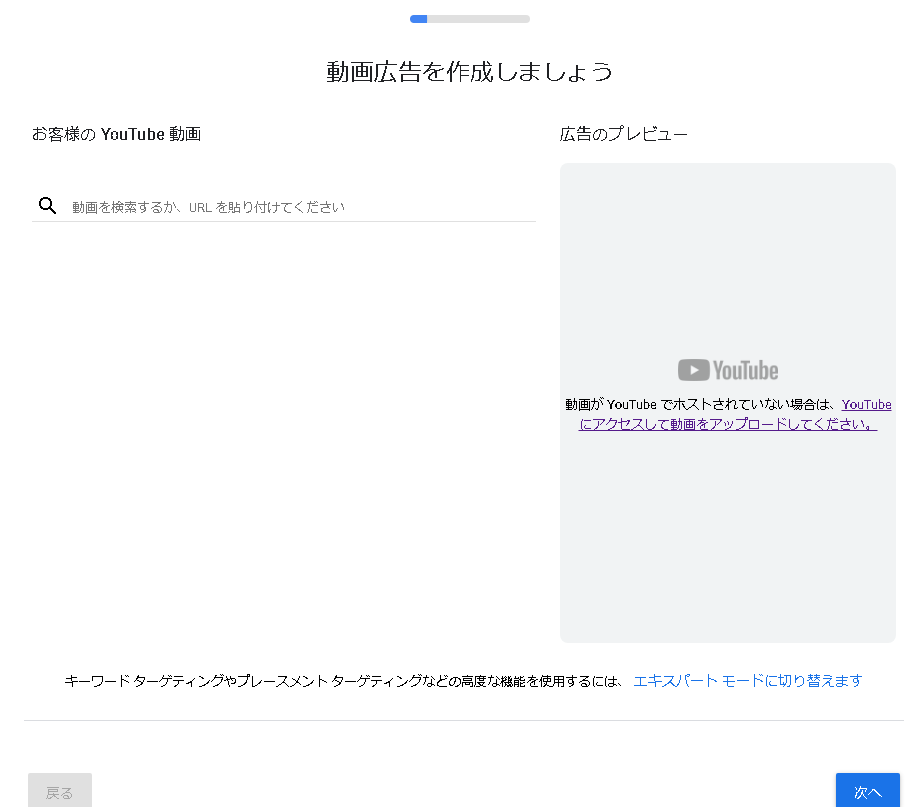Click the progress bar at top
Viewport: 911px width, 807px height.
click(469, 19)
